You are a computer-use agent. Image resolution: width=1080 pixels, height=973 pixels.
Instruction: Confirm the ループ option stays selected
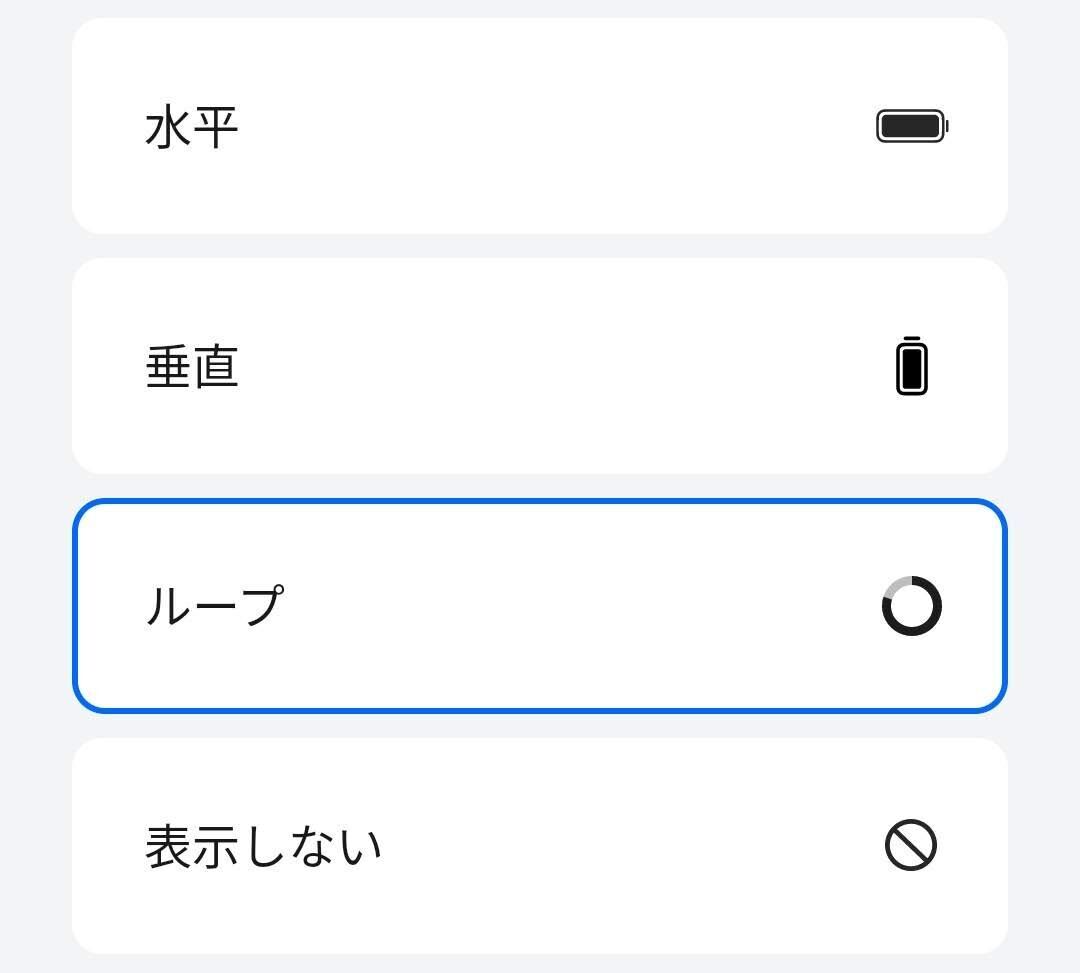540,605
